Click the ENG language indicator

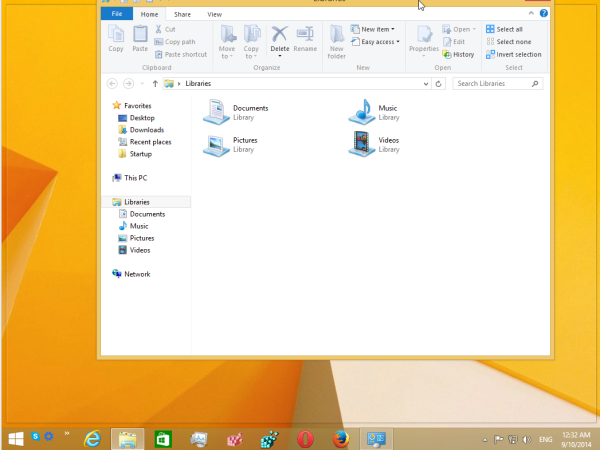[545, 439]
